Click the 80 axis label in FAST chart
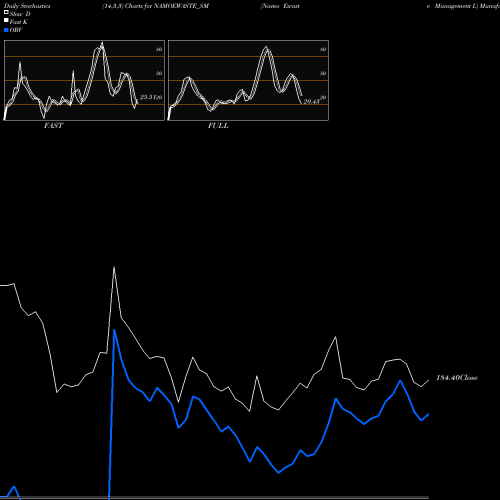Screen dimensions: 500x500 [159, 49]
